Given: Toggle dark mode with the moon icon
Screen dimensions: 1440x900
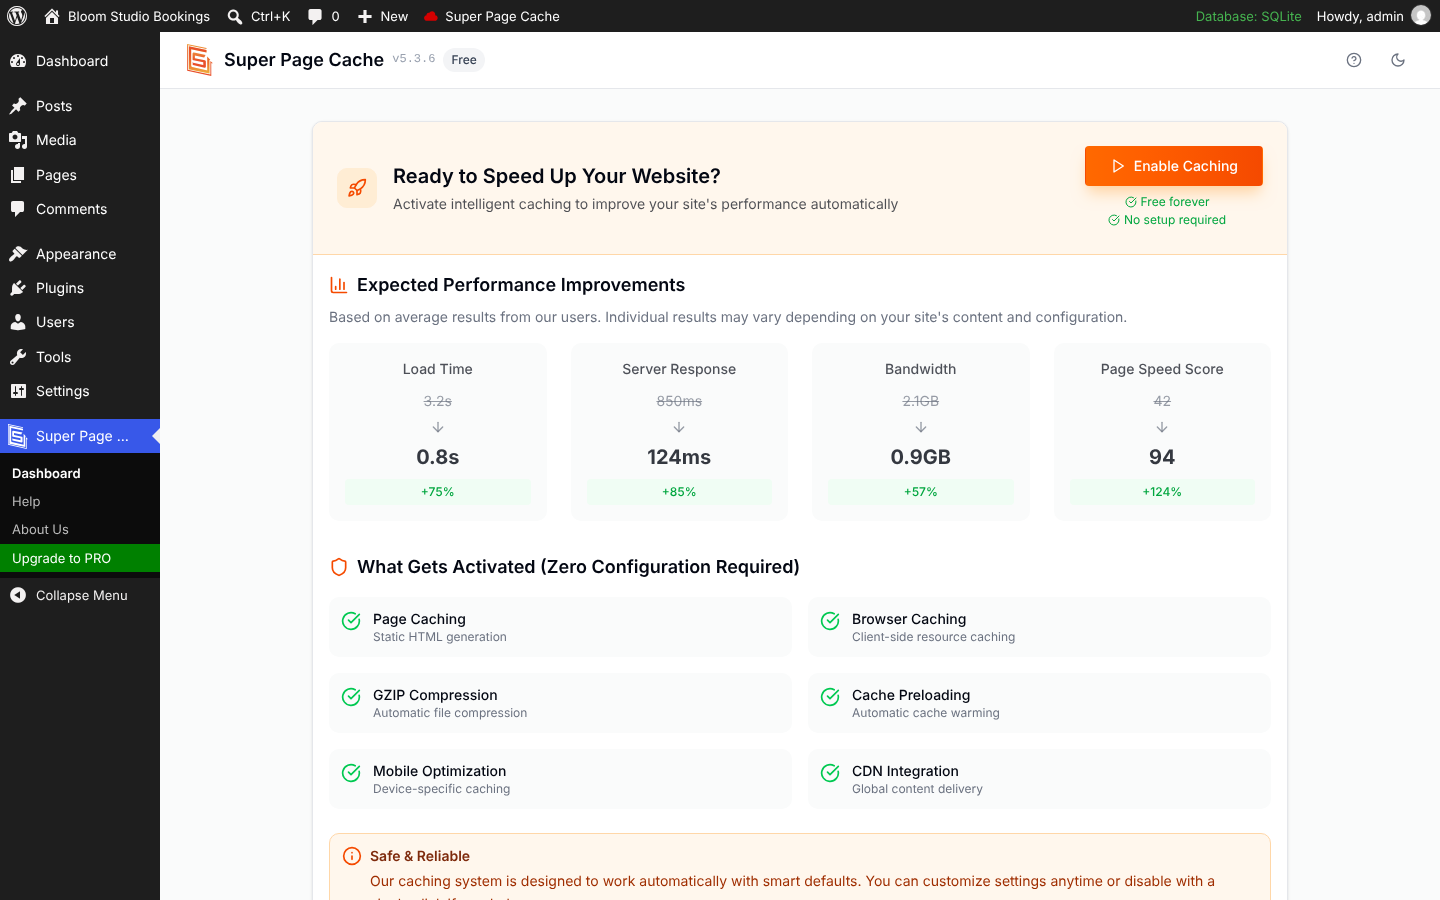Looking at the screenshot, I should tap(1398, 60).
